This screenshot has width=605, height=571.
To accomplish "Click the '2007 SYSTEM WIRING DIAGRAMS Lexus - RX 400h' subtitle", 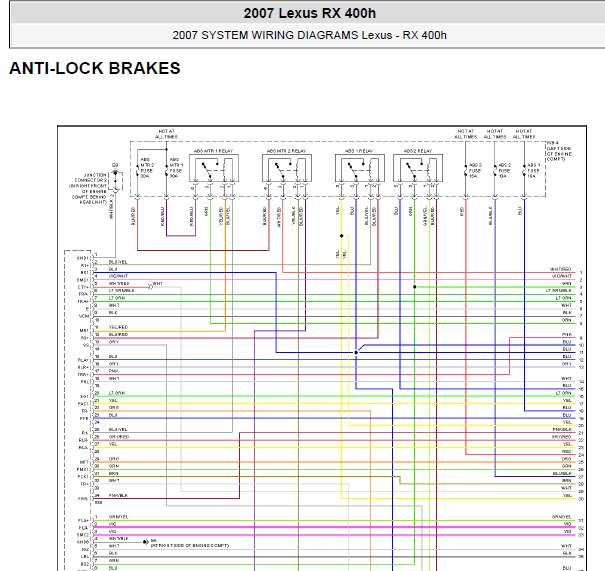I will [x=309, y=35].
